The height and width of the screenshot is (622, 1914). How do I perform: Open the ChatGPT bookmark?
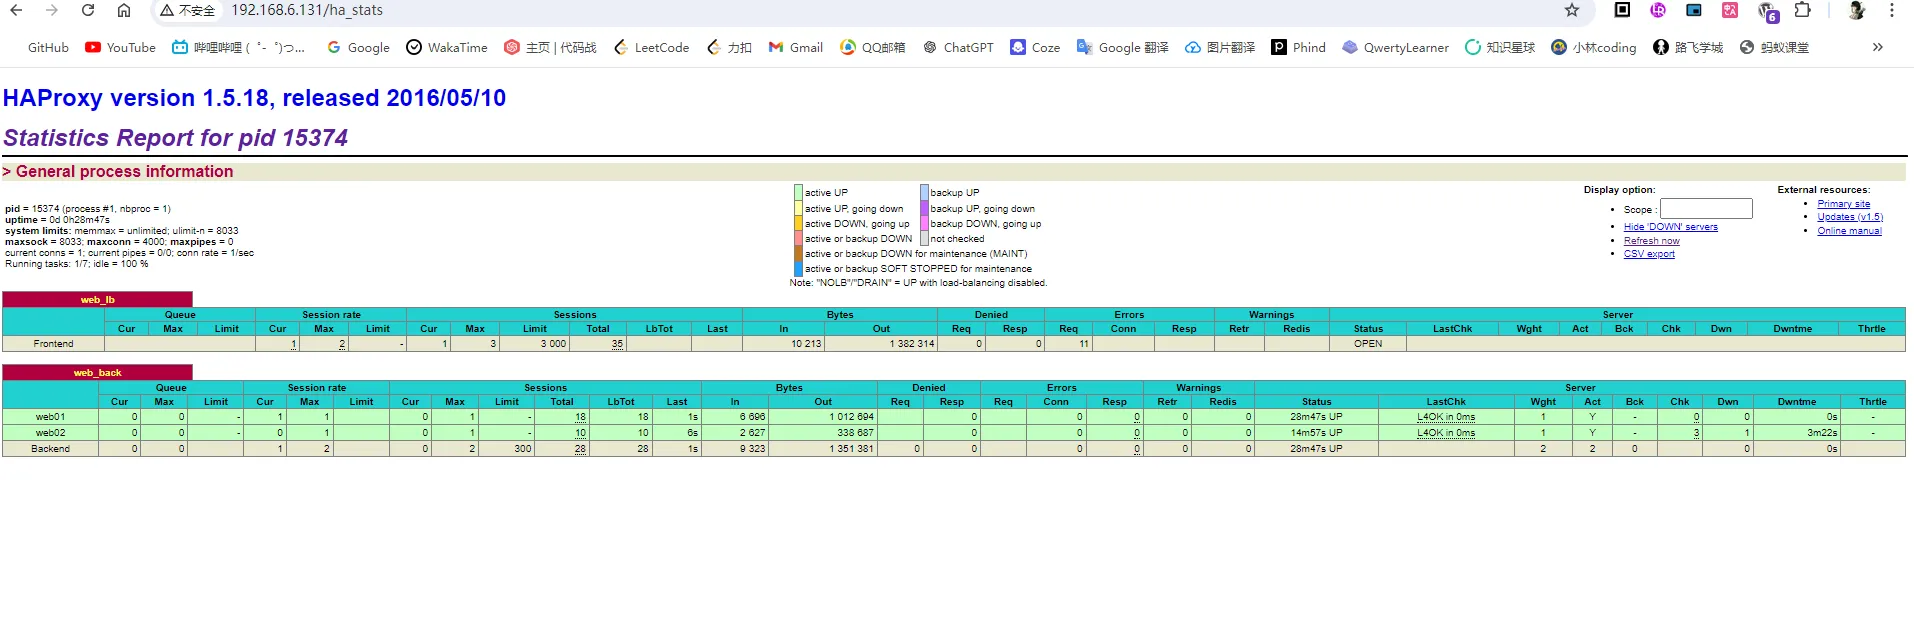958,47
